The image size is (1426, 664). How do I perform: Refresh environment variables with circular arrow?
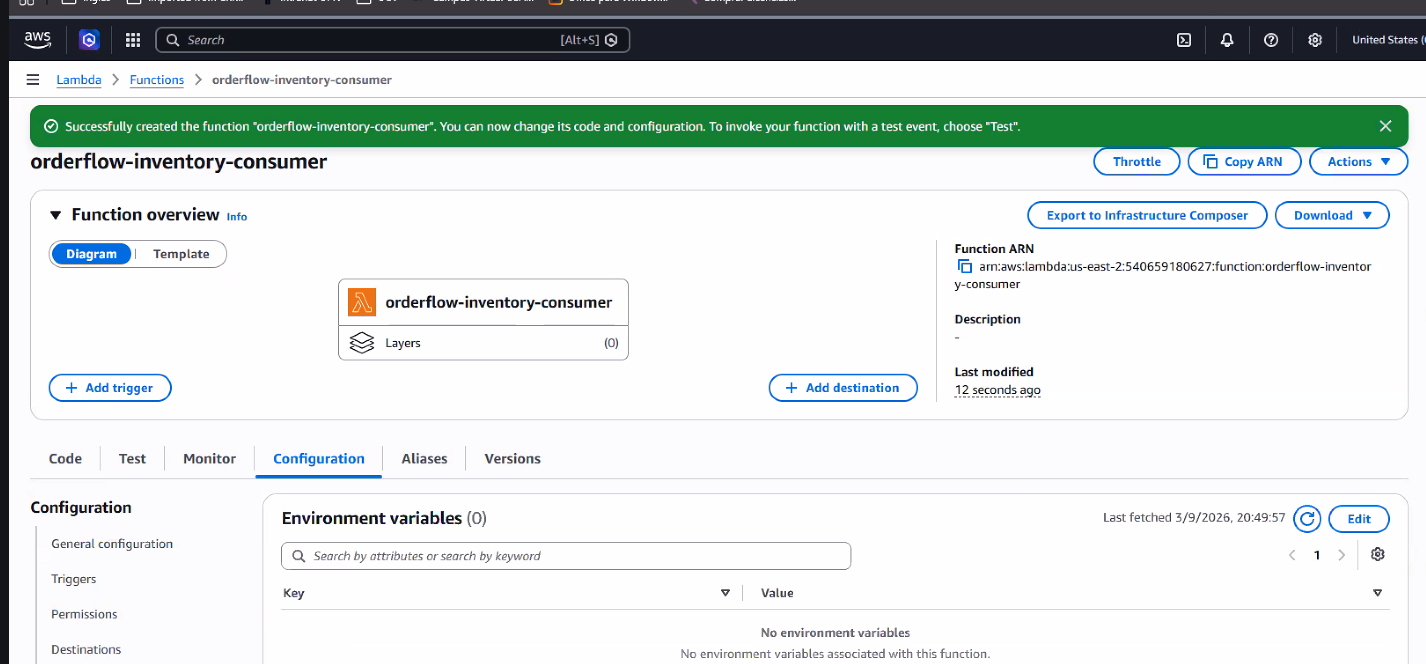coord(1307,519)
